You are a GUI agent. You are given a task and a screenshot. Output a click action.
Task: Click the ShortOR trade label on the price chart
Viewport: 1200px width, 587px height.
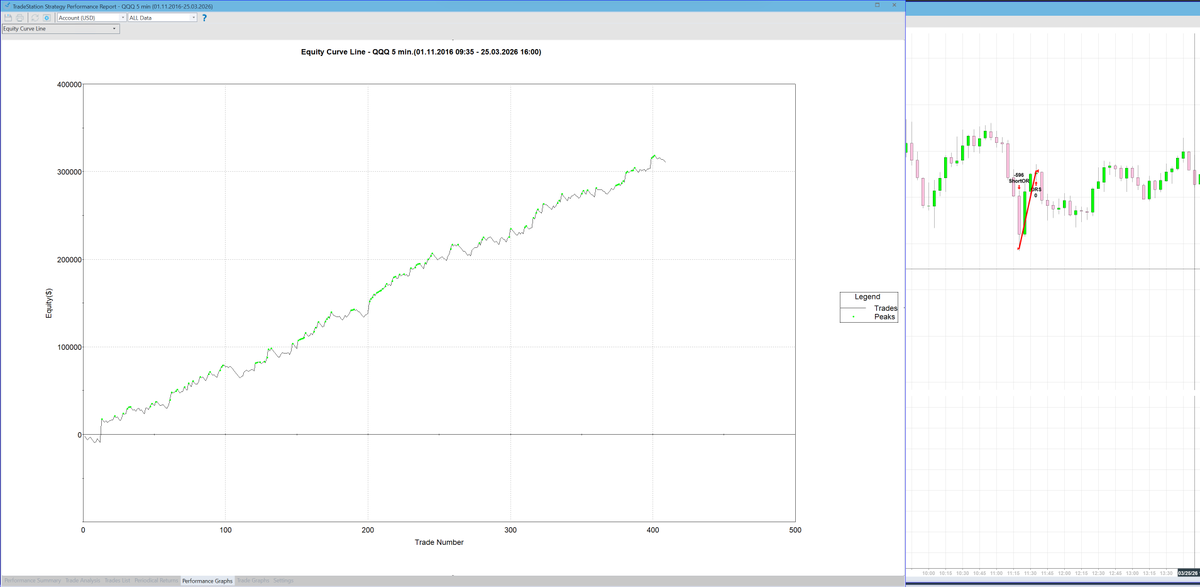point(1019,181)
